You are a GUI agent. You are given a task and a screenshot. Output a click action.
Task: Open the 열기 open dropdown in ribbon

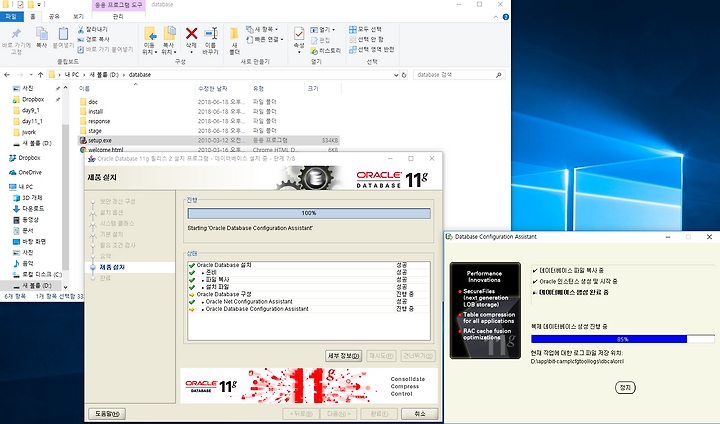coord(323,29)
